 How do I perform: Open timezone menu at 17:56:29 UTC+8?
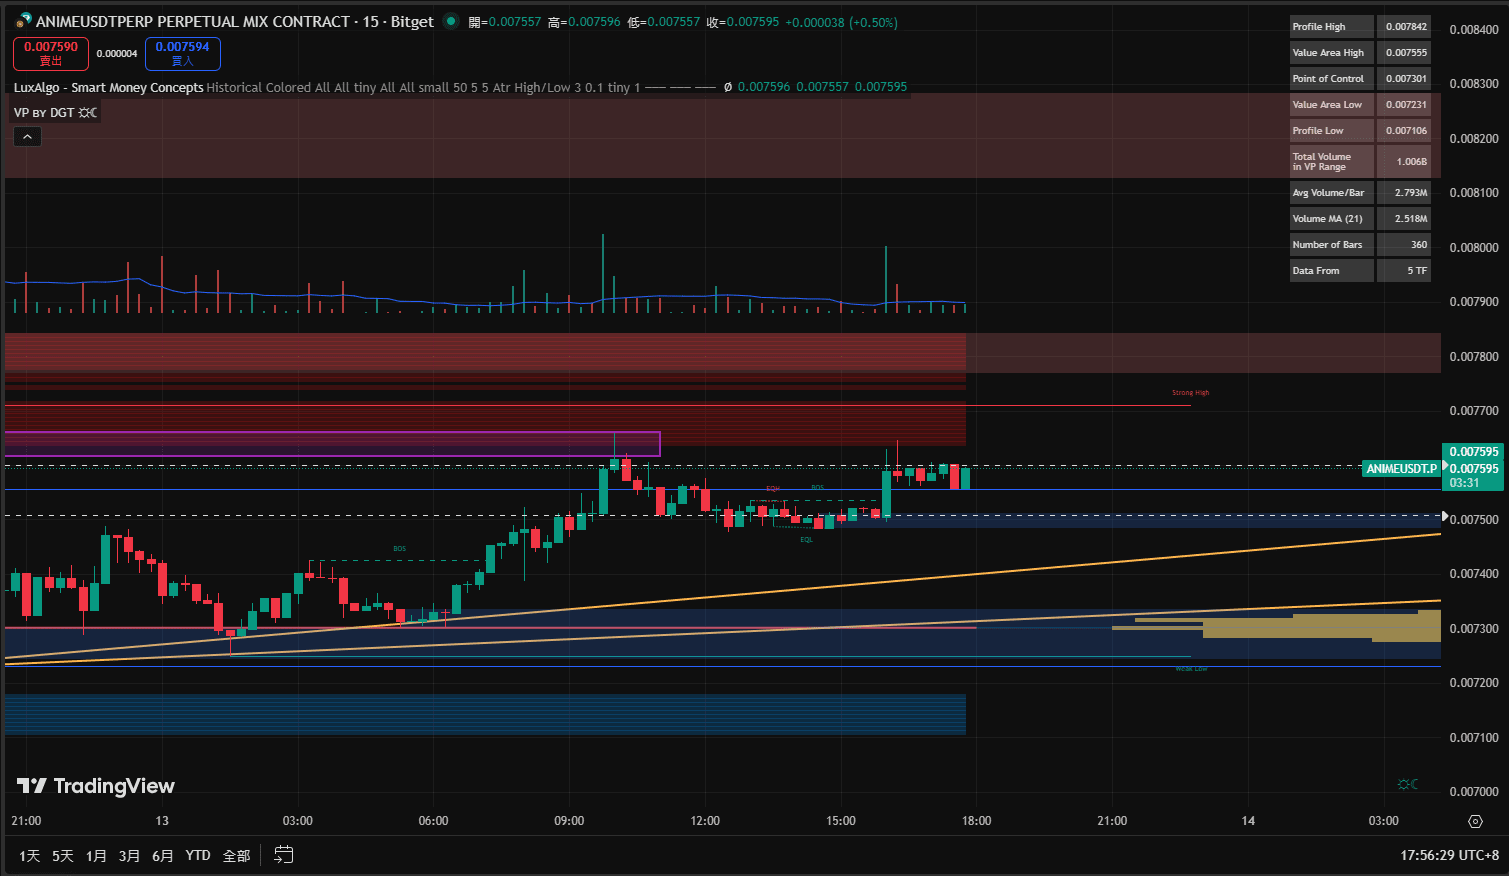pyautogui.click(x=1449, y=856)
